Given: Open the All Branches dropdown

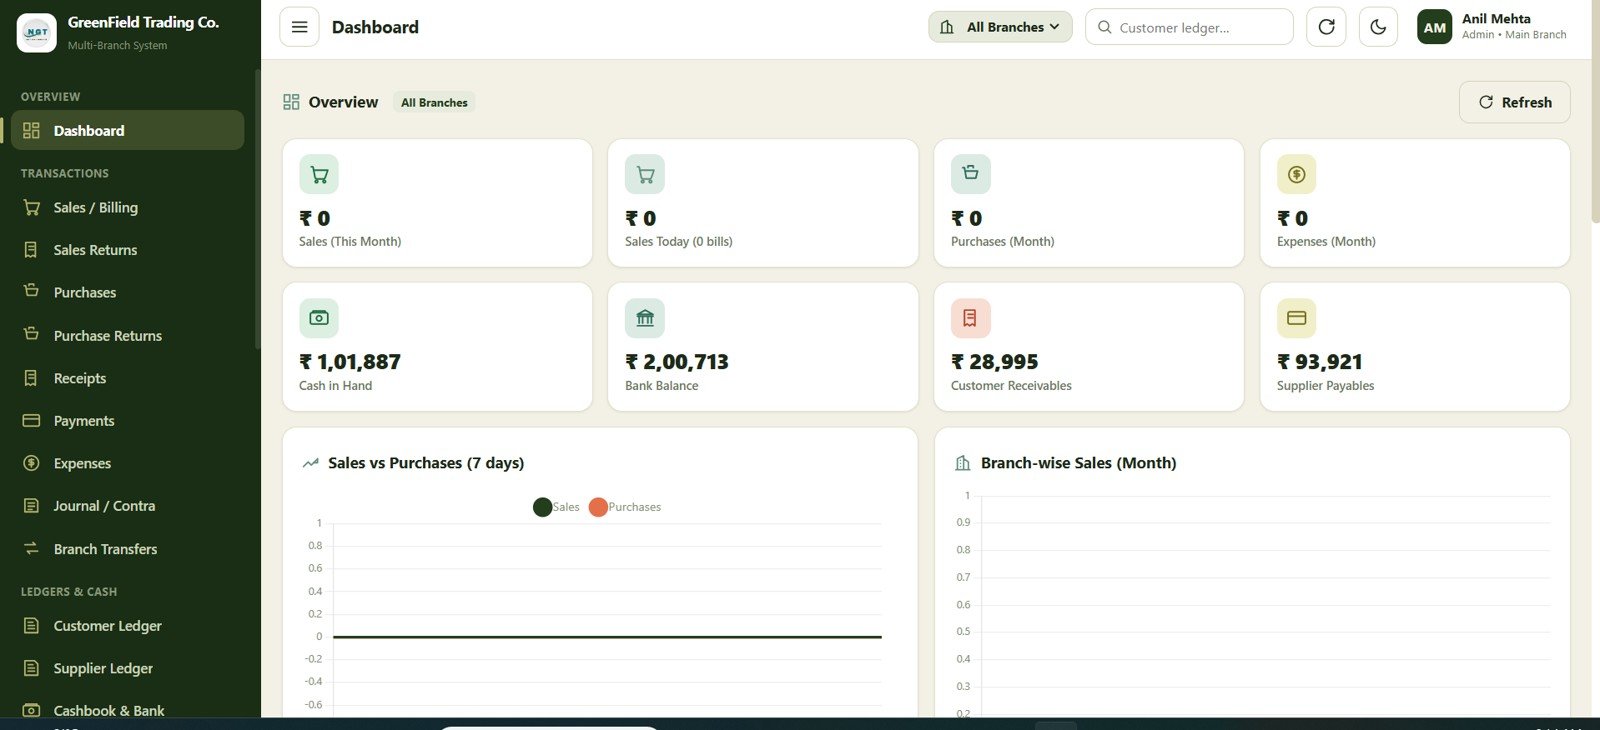Looking at the screenshot, I should pos(1000,27).
